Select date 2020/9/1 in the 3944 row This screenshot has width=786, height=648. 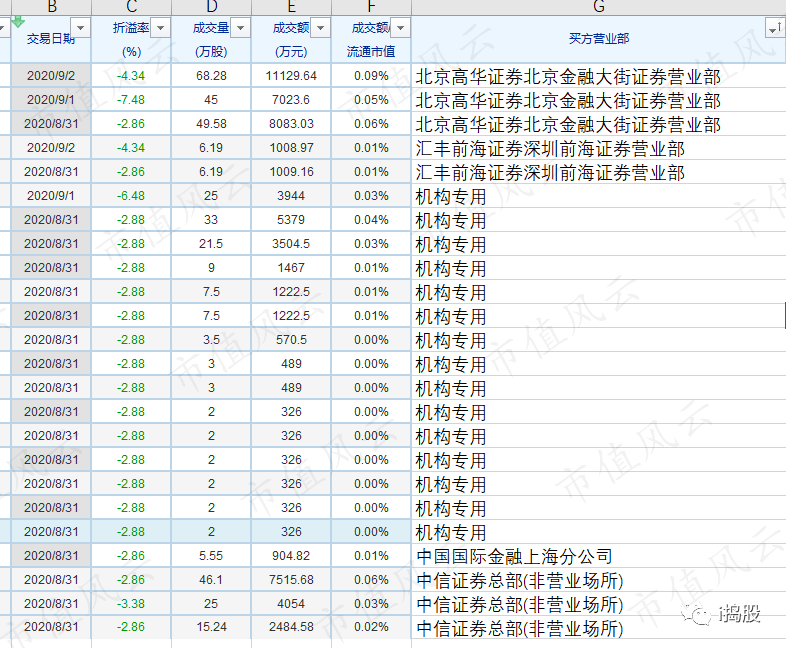pos(51,196)
